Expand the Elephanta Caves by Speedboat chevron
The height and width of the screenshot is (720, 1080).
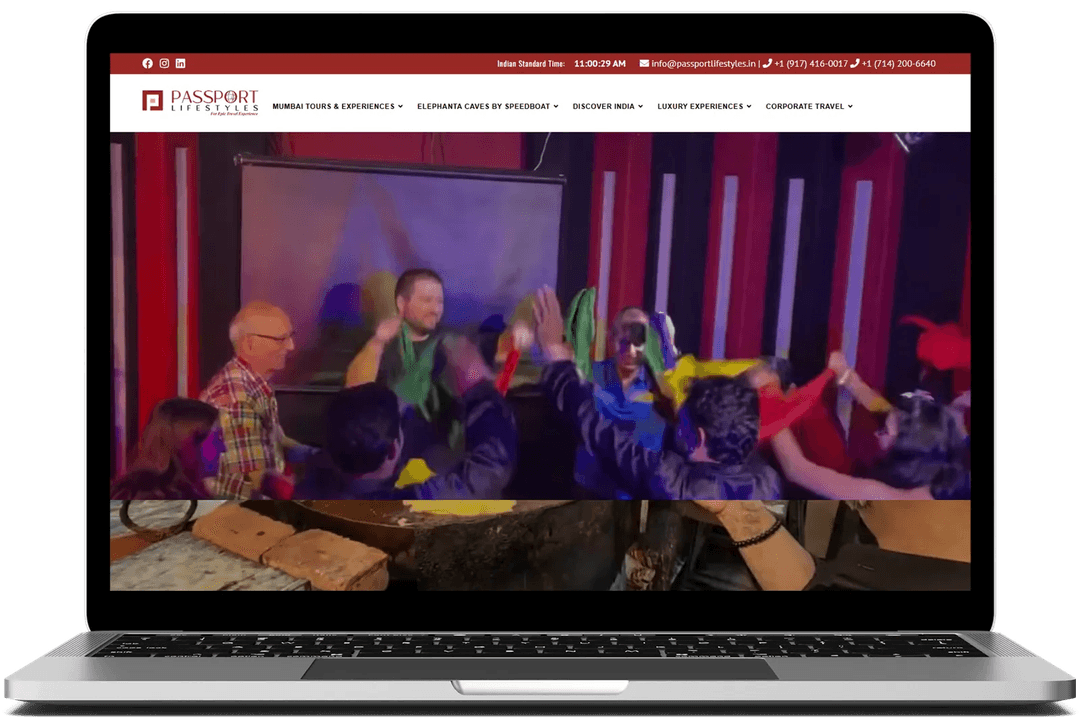556,106
